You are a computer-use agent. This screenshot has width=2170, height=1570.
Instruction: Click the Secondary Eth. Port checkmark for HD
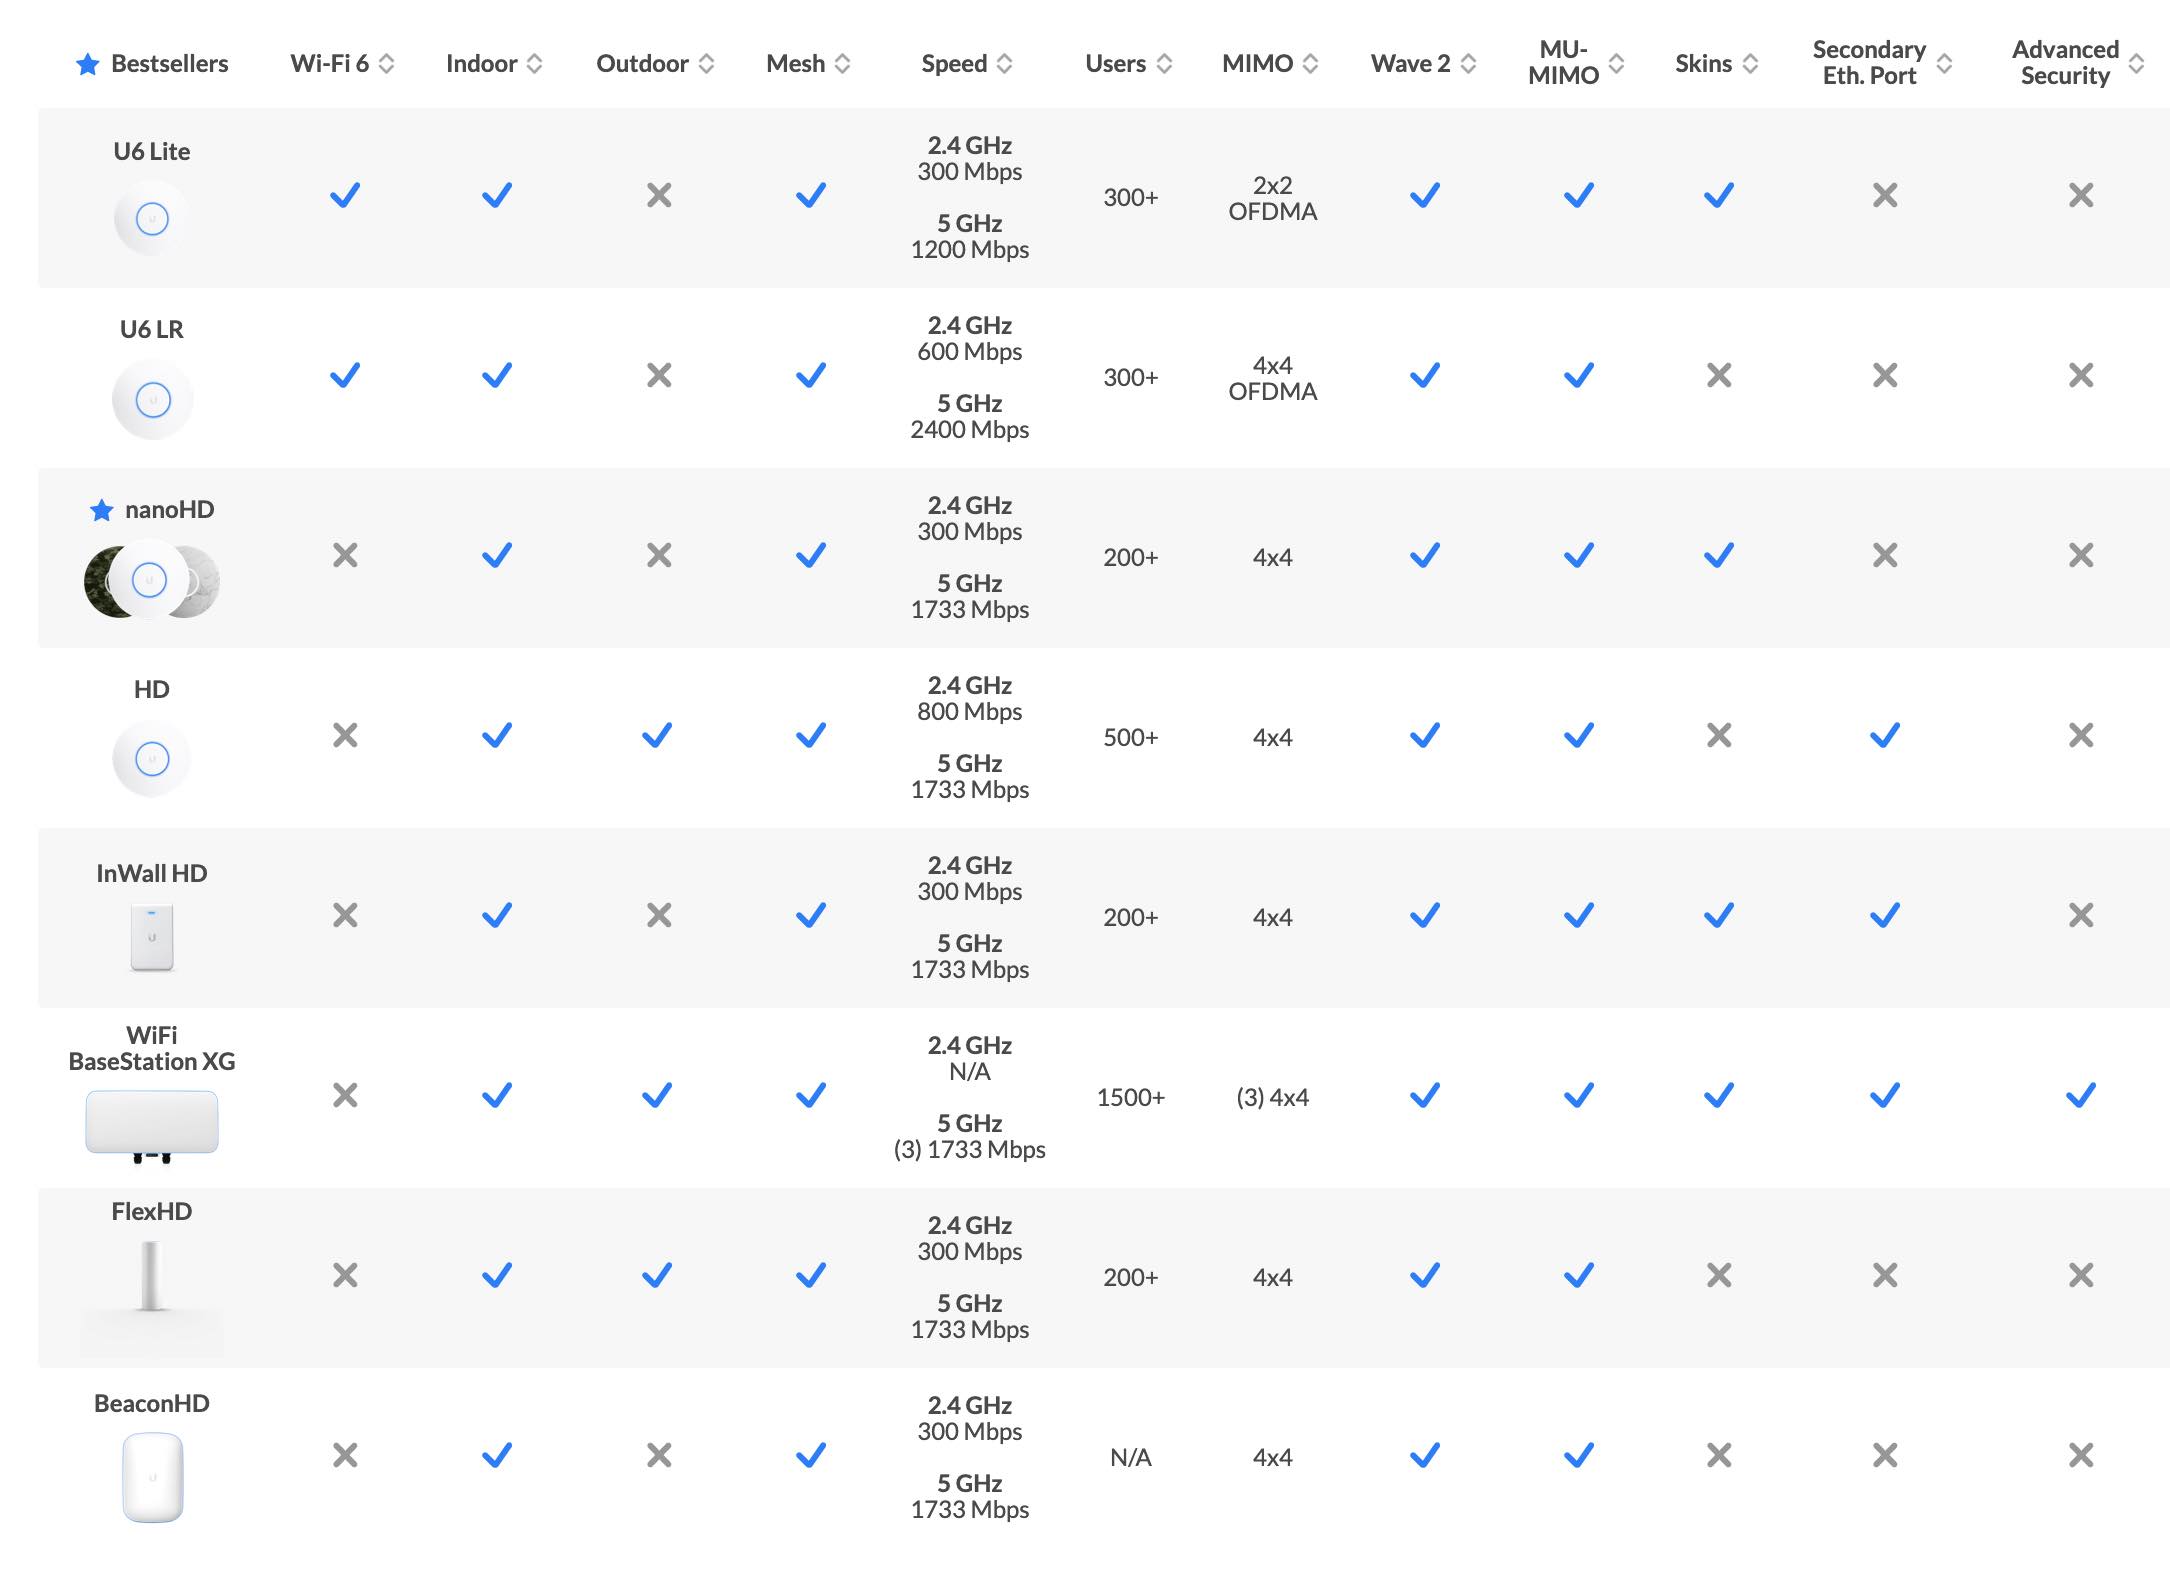[1884, 736]
